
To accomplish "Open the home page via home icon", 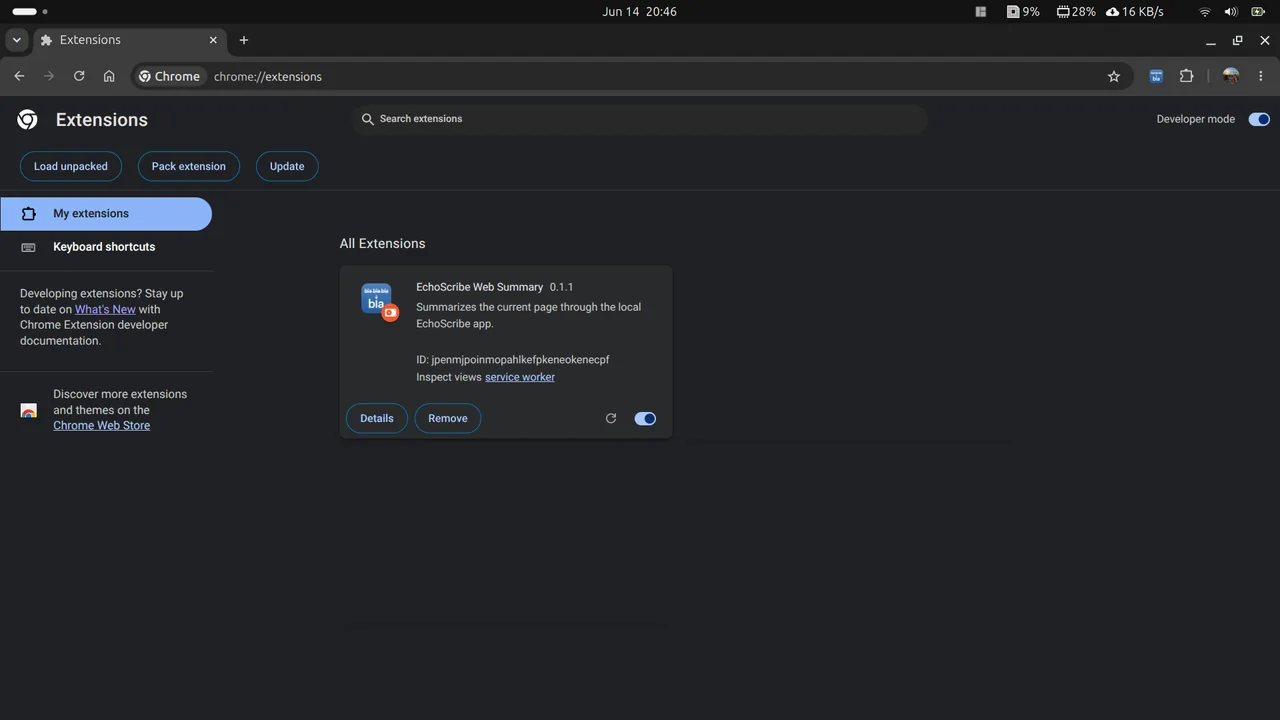I will click(109, 76).
